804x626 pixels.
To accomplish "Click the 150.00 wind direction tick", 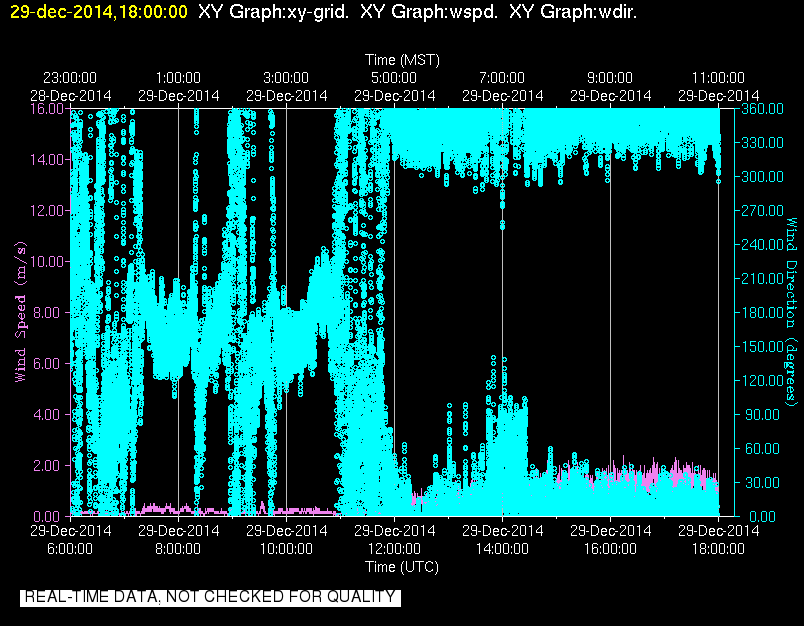I will click(762, 347).
